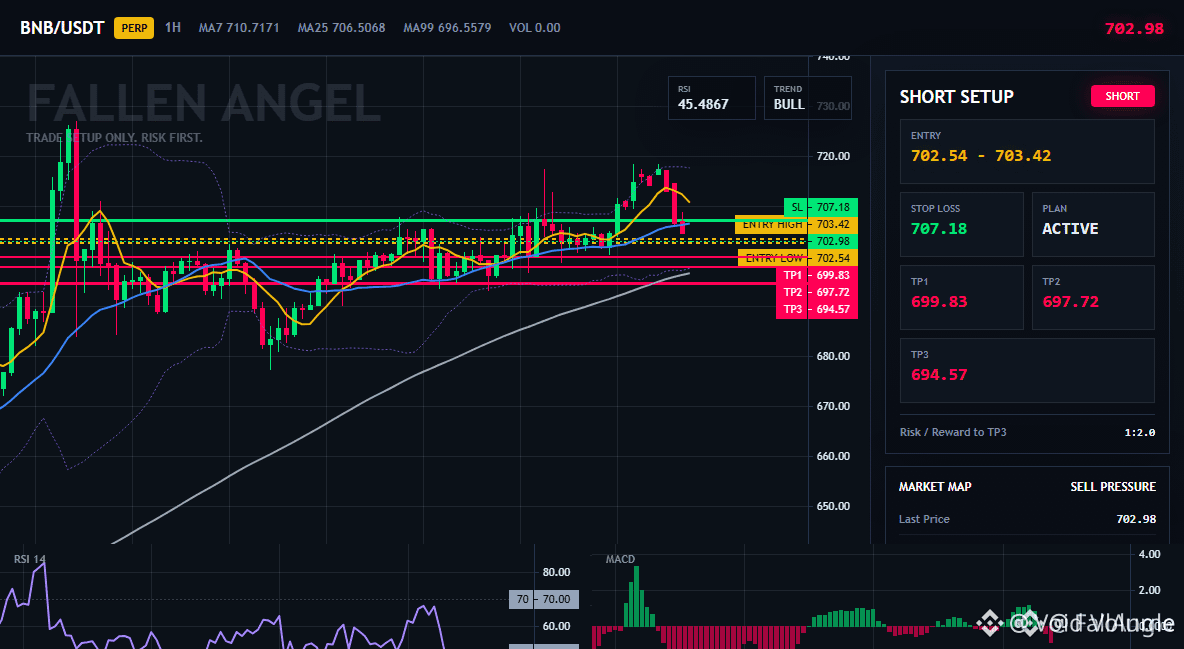Click the Last Price 702.98 value
The image size is (1184, 649).
point(1136,519)
